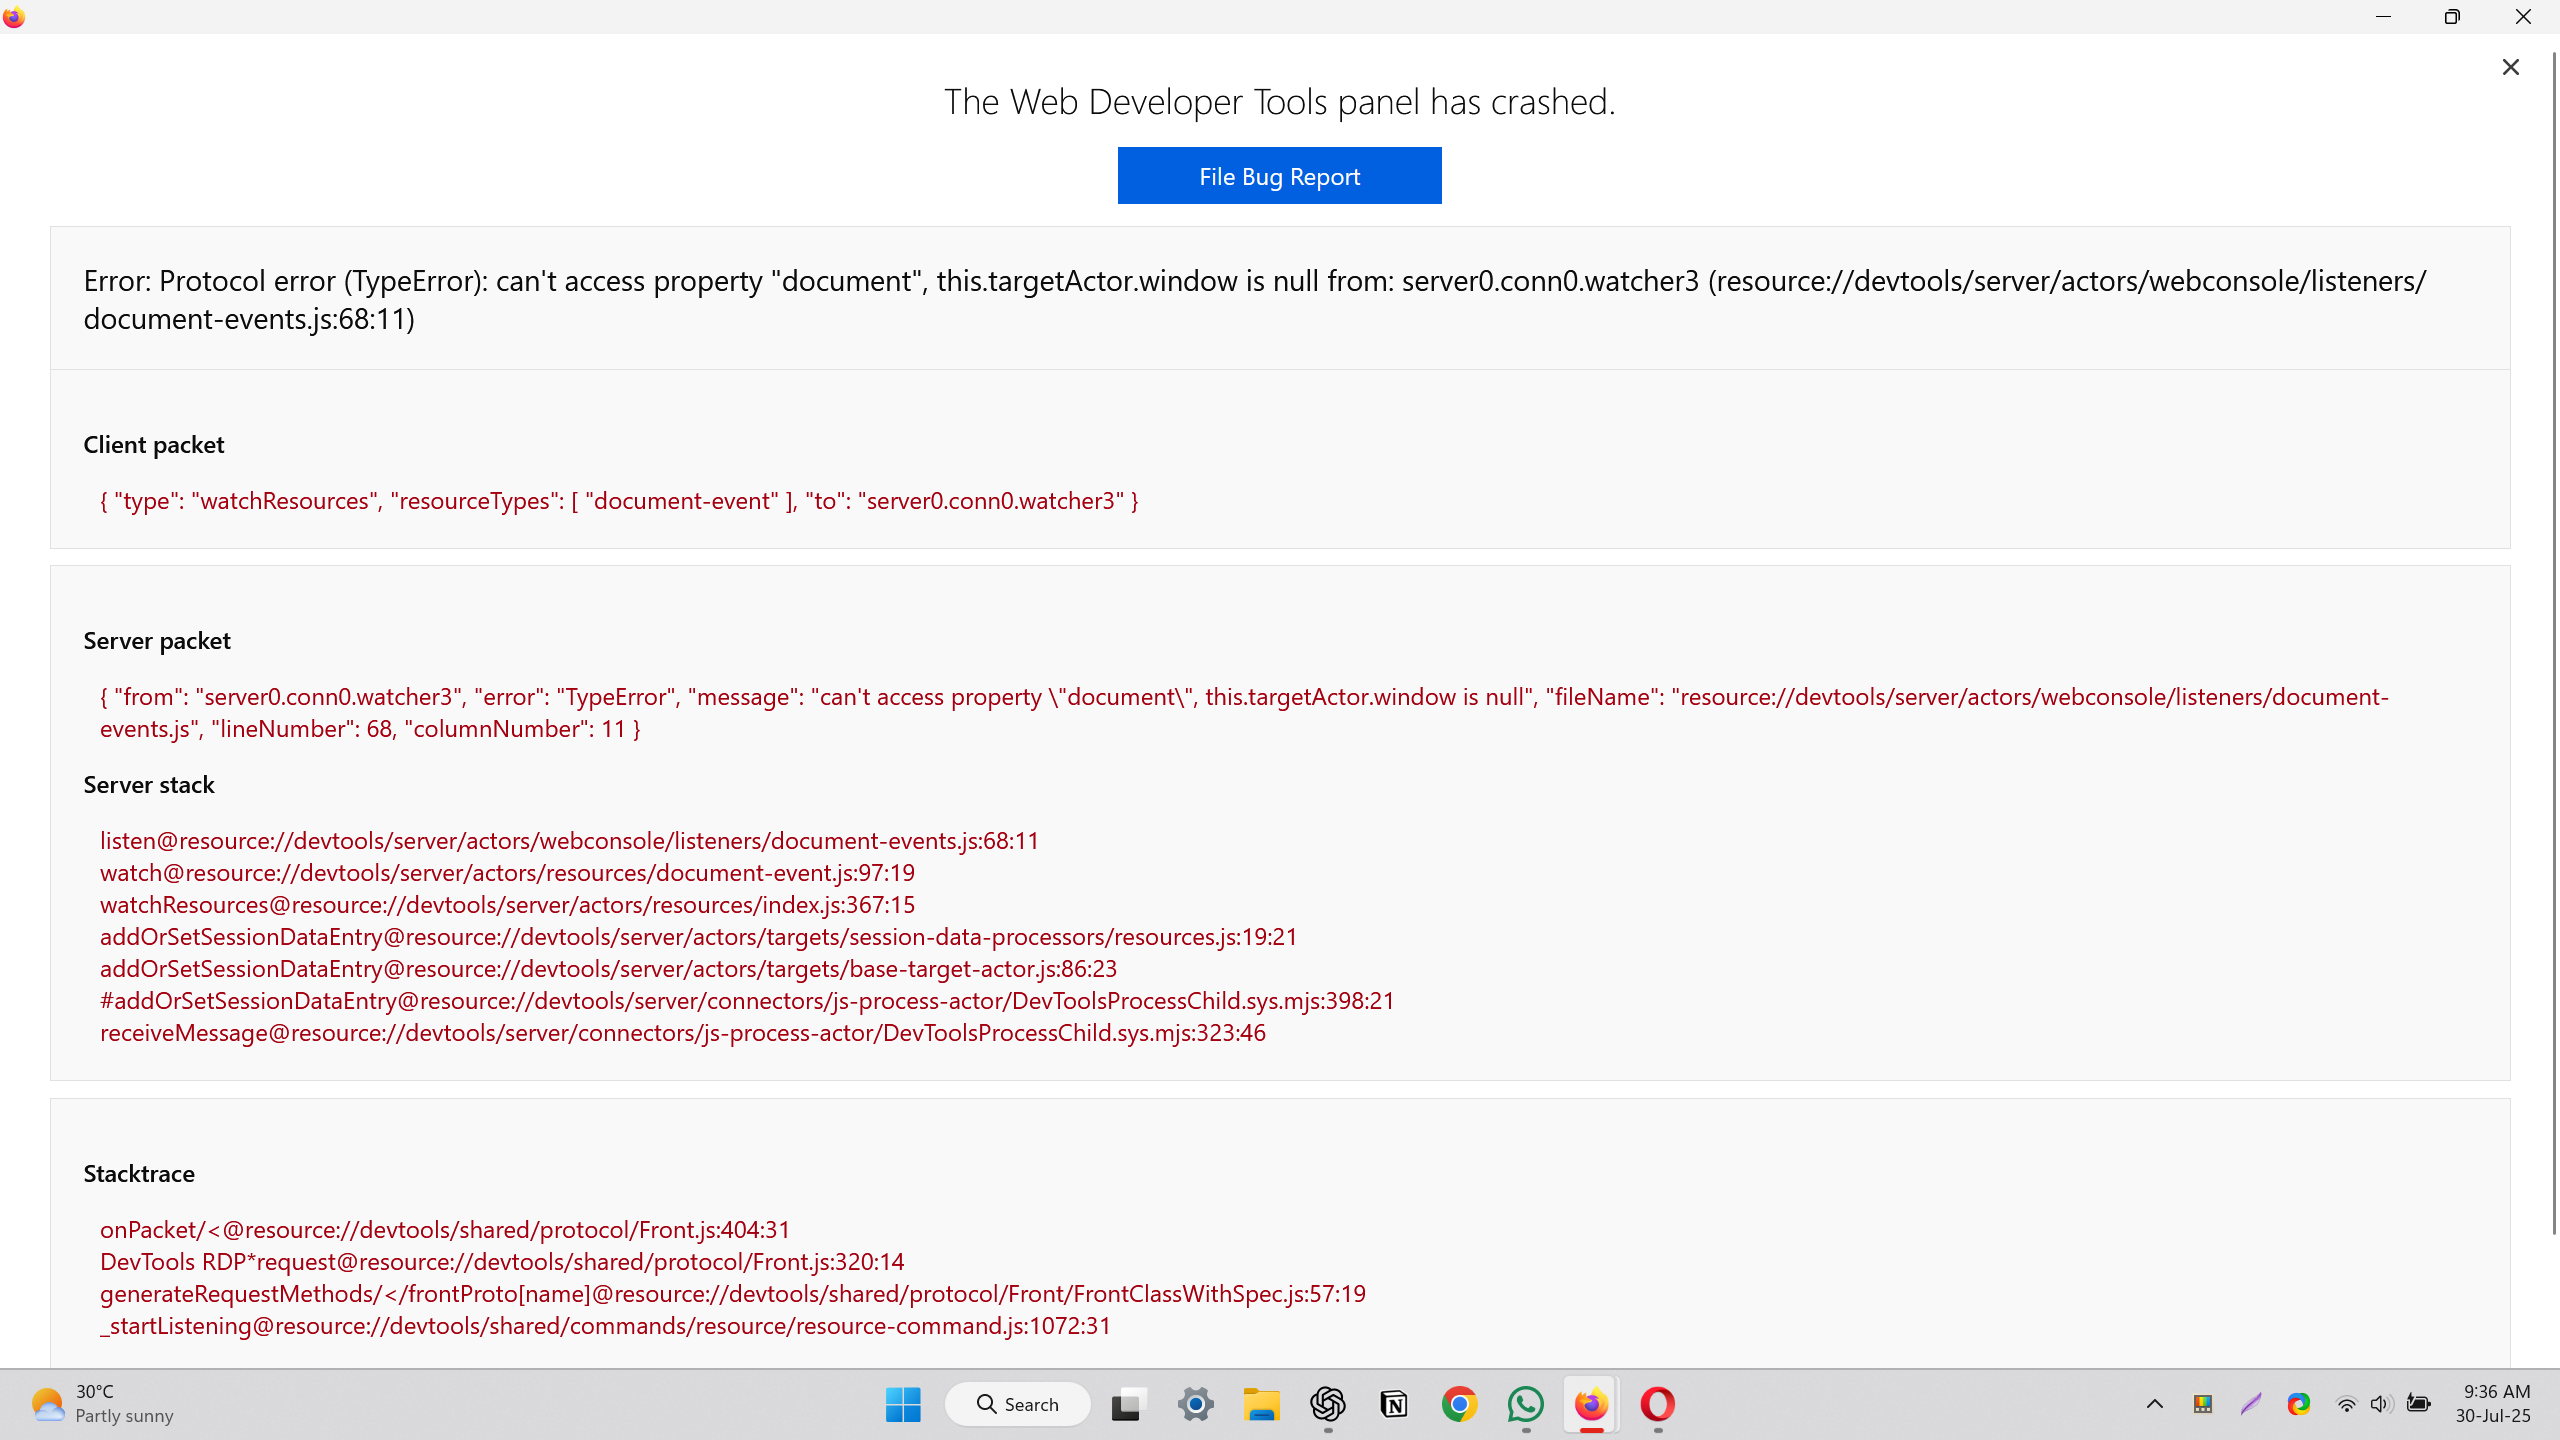The image size is (2560, 1440).
Task: Open Settings gear icon in the taskbar
Action: click(1195, 1404)
